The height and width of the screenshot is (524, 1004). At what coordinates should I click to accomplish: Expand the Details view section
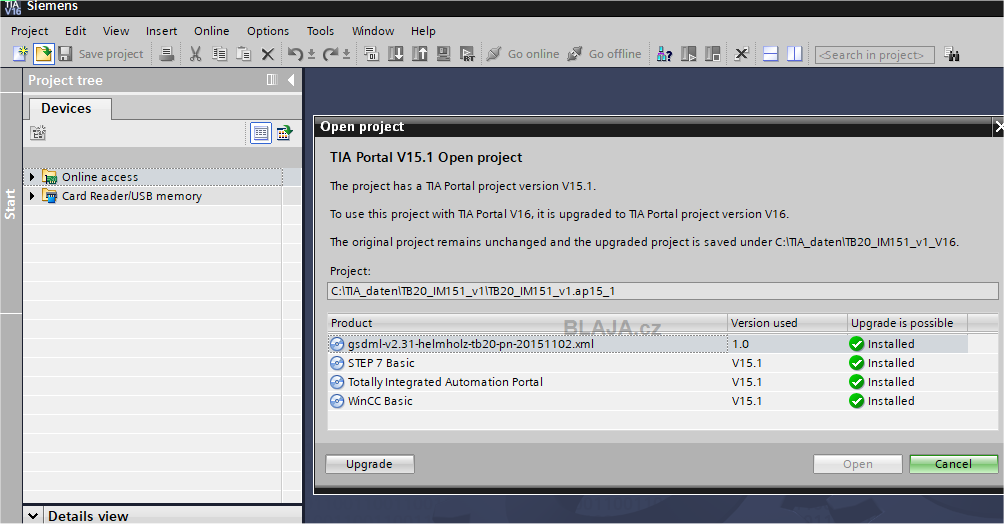[x=33, y=516]
